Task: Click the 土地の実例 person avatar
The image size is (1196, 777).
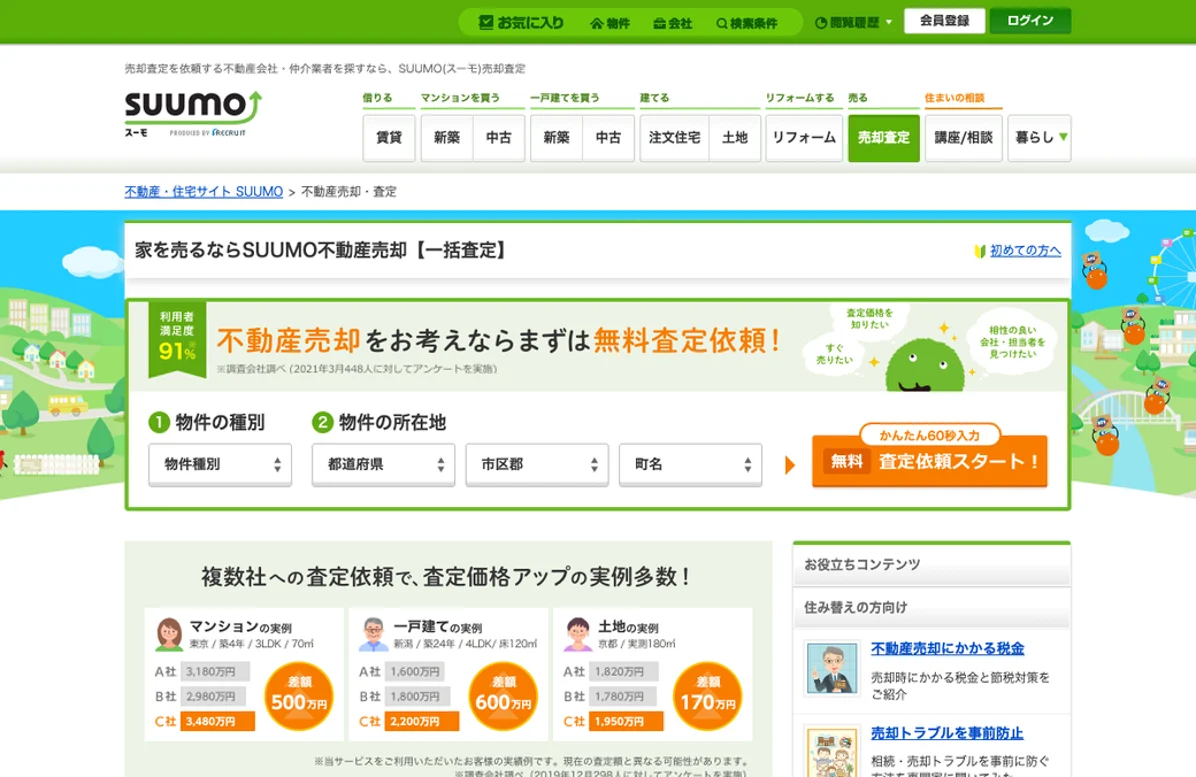Action: pyautogui.click(x=577, y=634)
